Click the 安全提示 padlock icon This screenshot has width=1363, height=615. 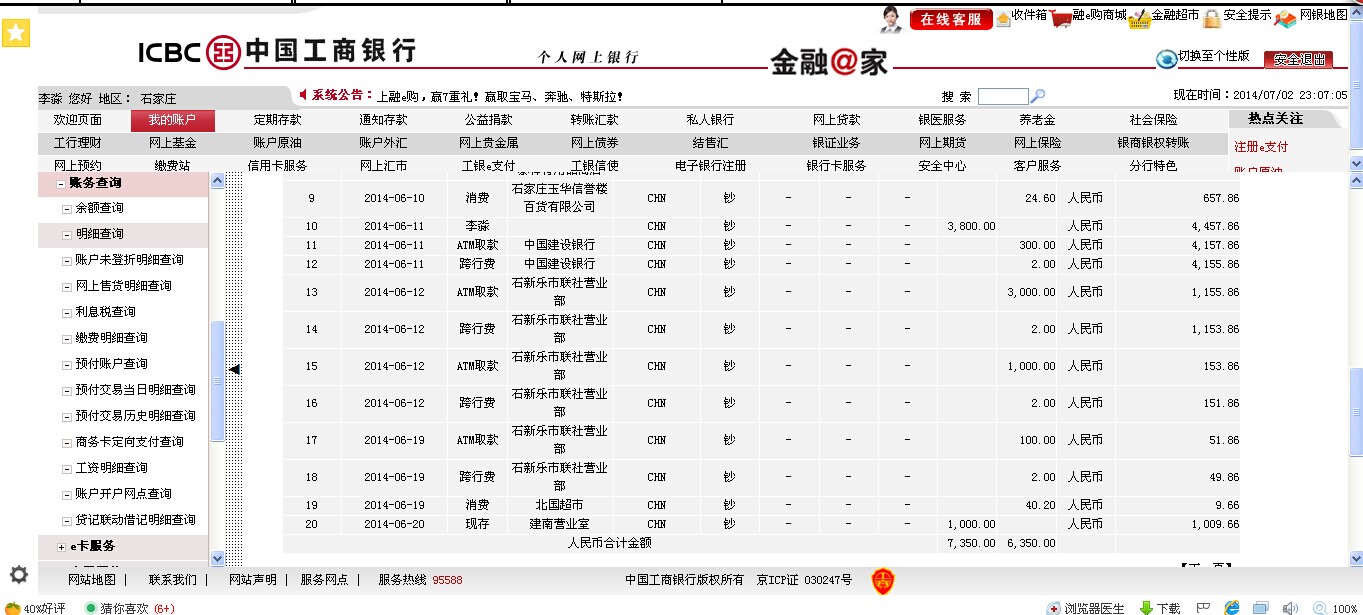(x=1211, y=19)
